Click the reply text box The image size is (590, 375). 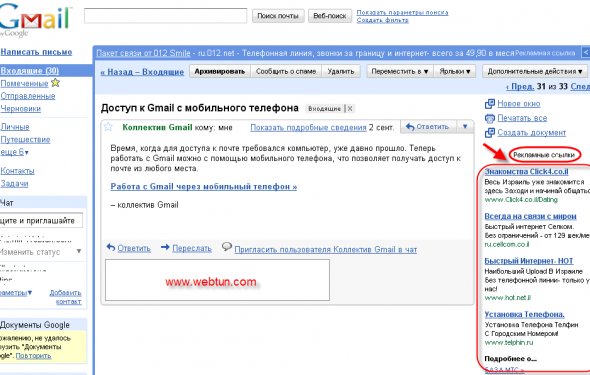217,280
